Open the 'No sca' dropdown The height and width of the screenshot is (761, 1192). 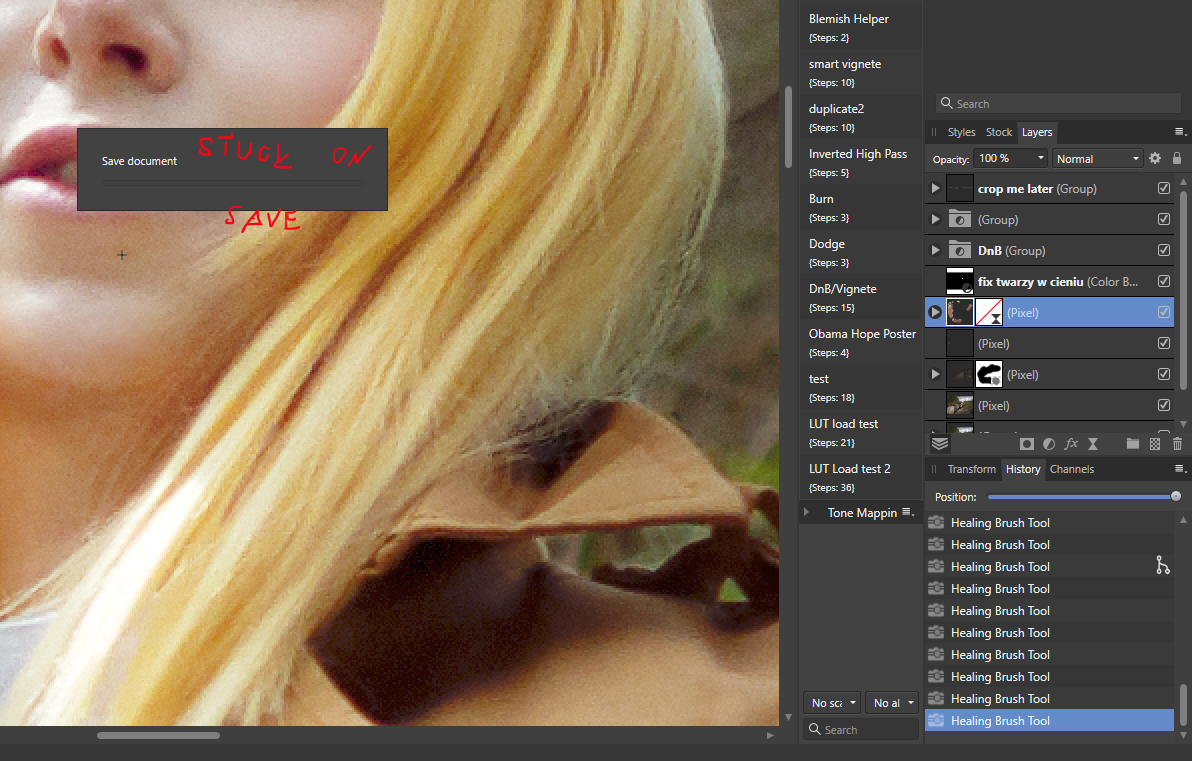832,702
